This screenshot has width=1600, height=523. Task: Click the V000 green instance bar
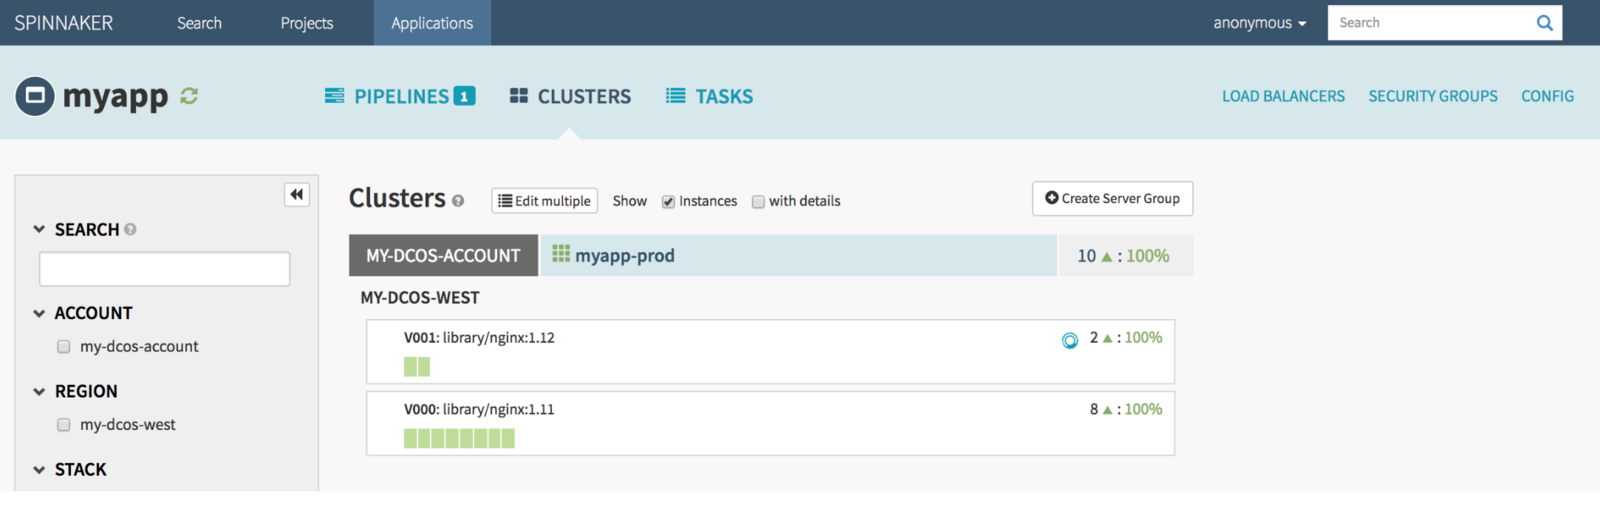[459, 438]
